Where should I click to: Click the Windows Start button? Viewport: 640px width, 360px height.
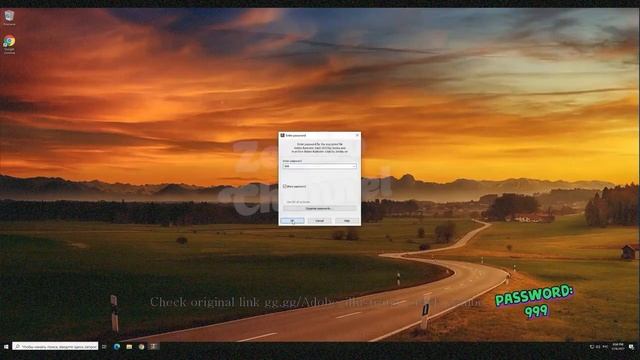(6, 347)
